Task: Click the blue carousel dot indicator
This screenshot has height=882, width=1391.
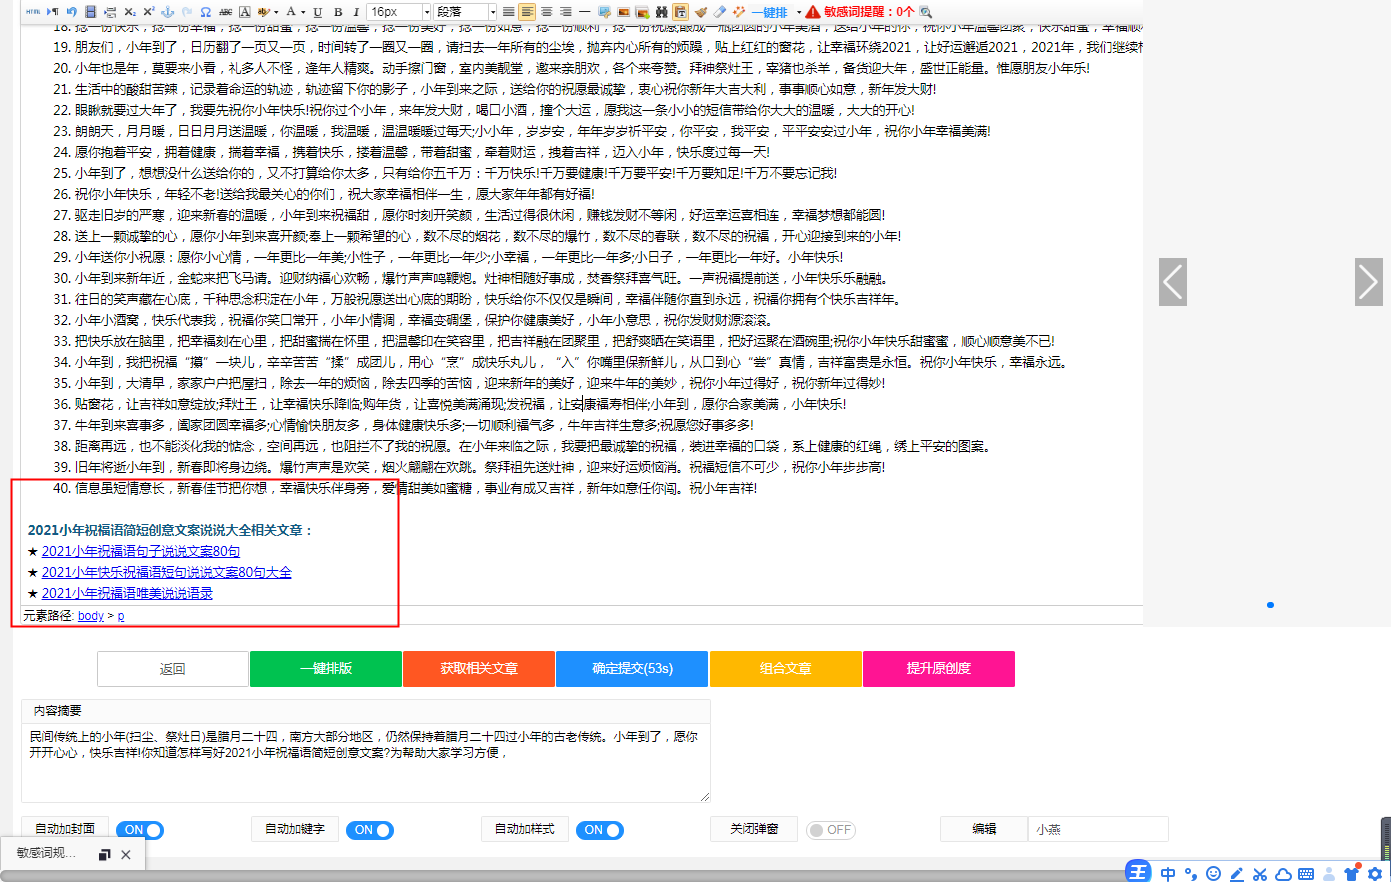Action: pos(1270,605)
